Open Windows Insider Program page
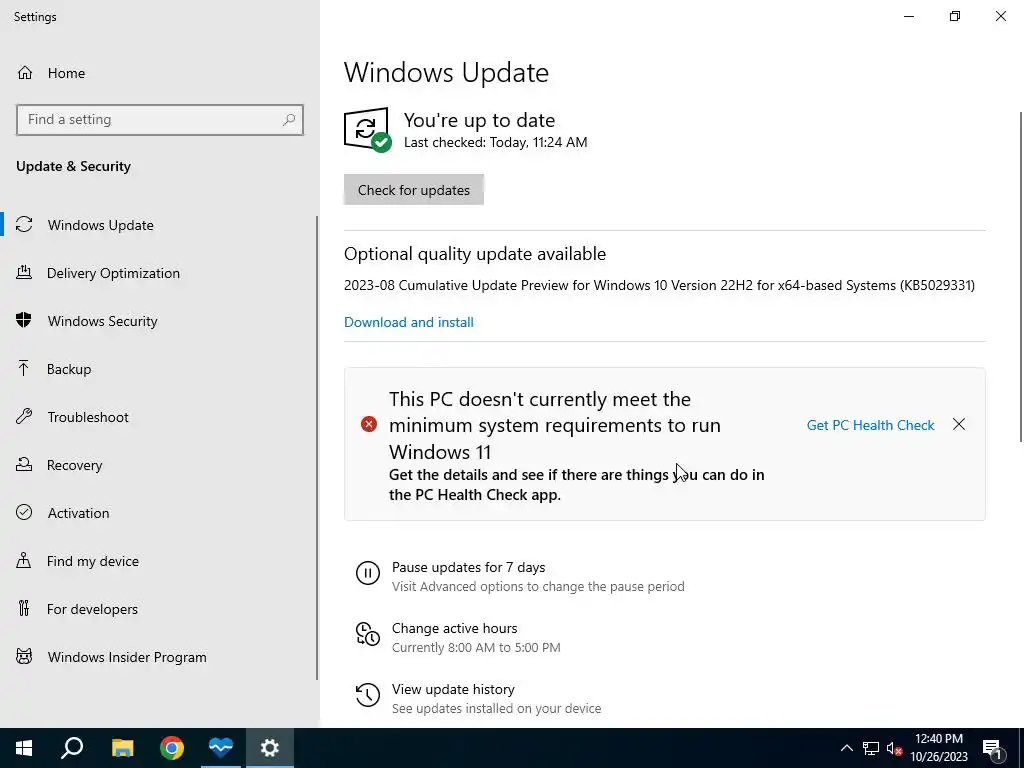 [x=158, y=657]
